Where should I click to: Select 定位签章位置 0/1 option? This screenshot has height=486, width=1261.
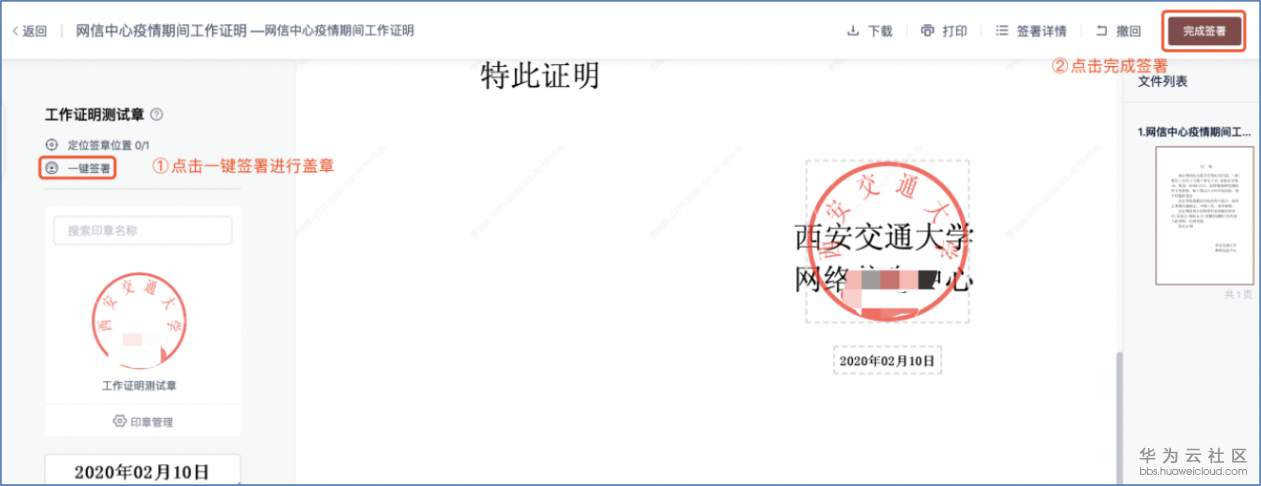98,145
